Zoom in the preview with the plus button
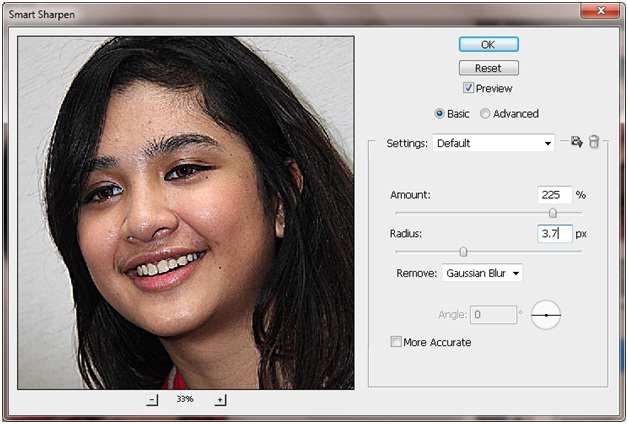 [x=220, y=400]
